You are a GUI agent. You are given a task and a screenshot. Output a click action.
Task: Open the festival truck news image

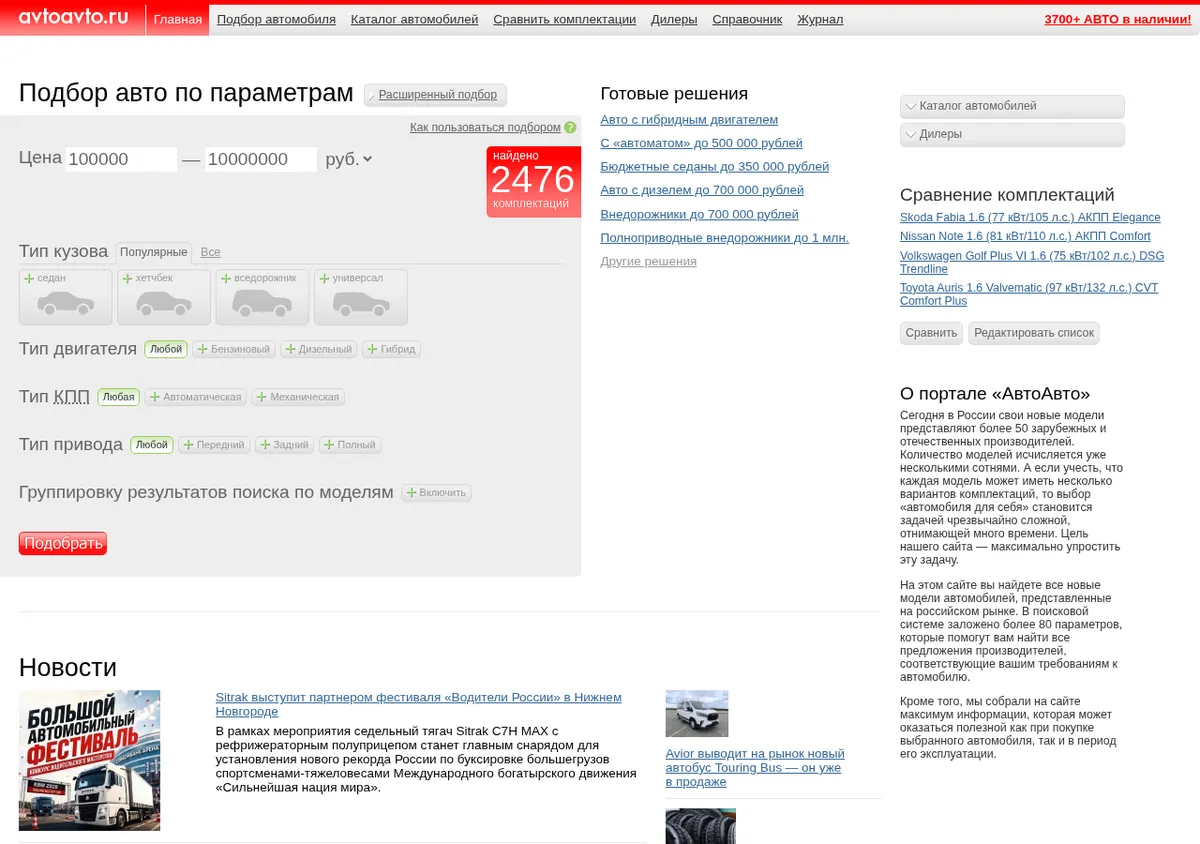(x=90, y=760)
